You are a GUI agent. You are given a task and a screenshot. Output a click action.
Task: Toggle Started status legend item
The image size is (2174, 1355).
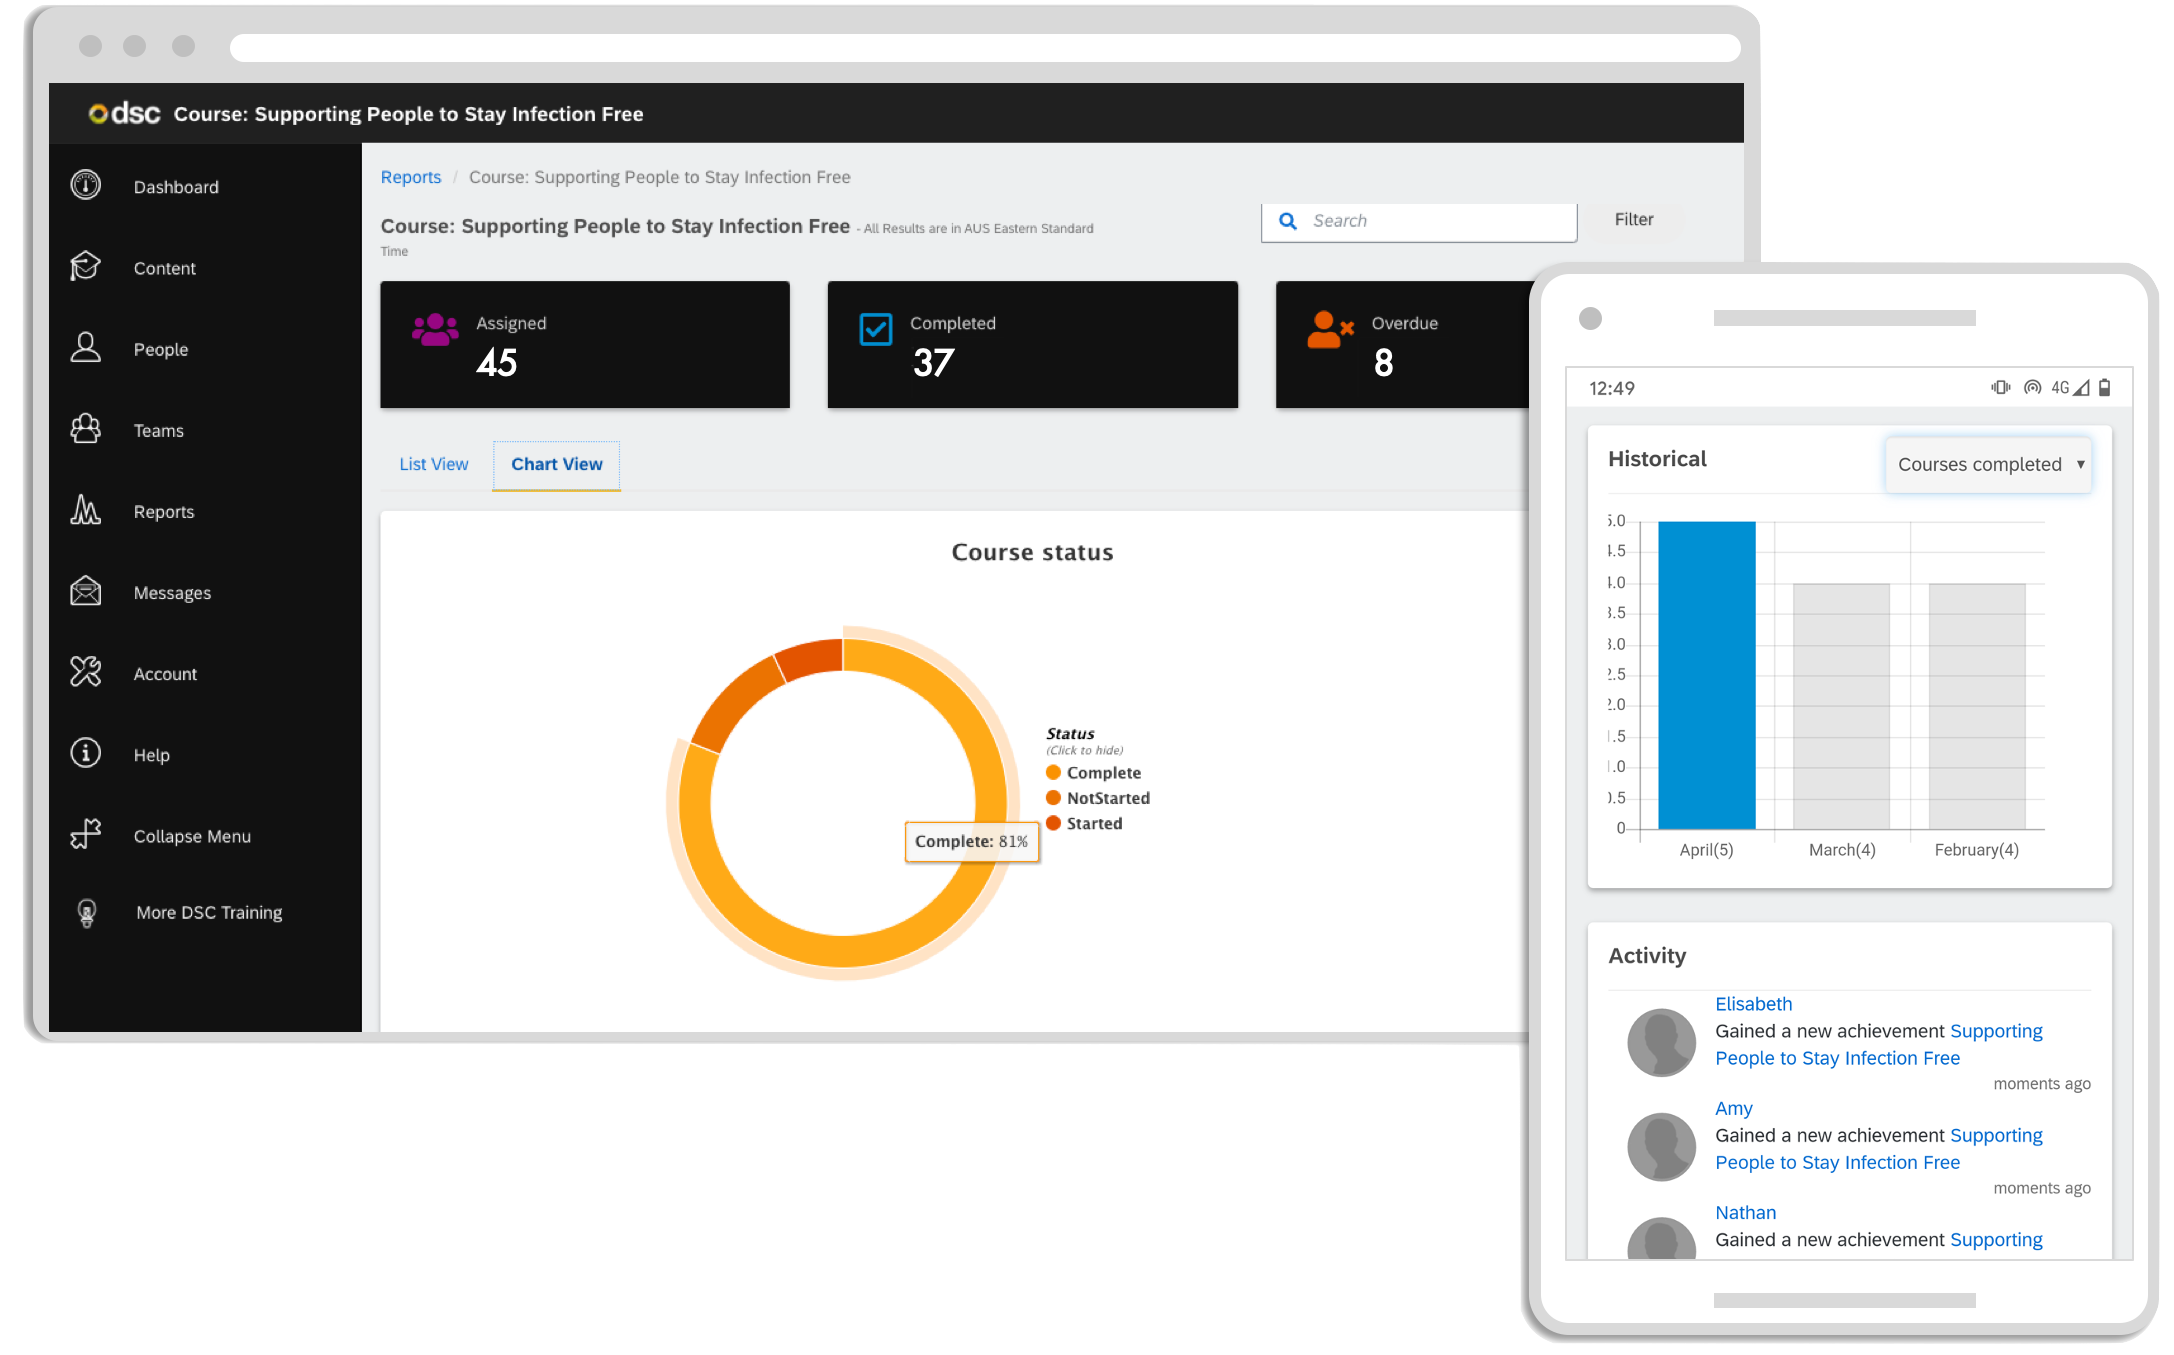tap(1093, 824)
